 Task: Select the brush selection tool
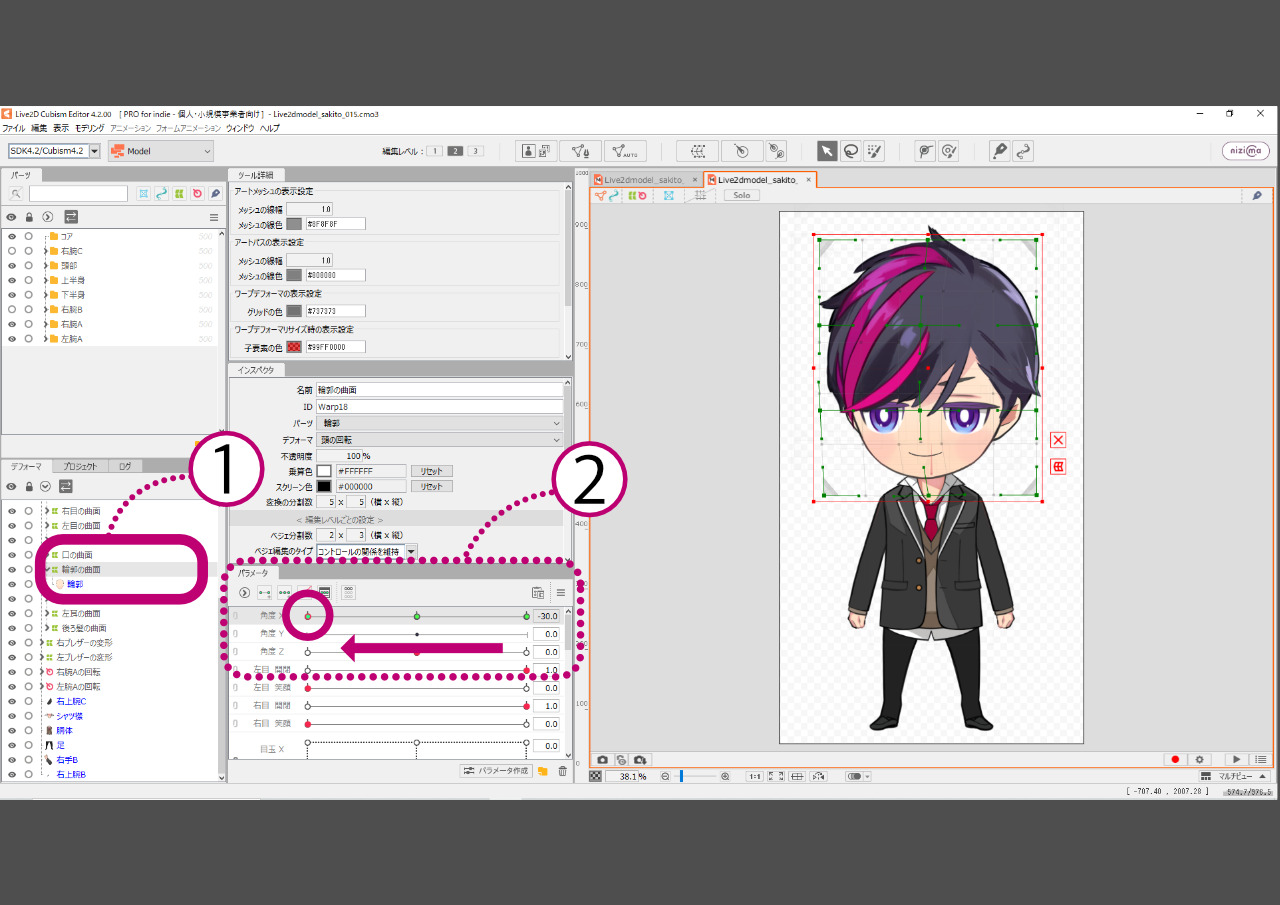pos(874,151)
